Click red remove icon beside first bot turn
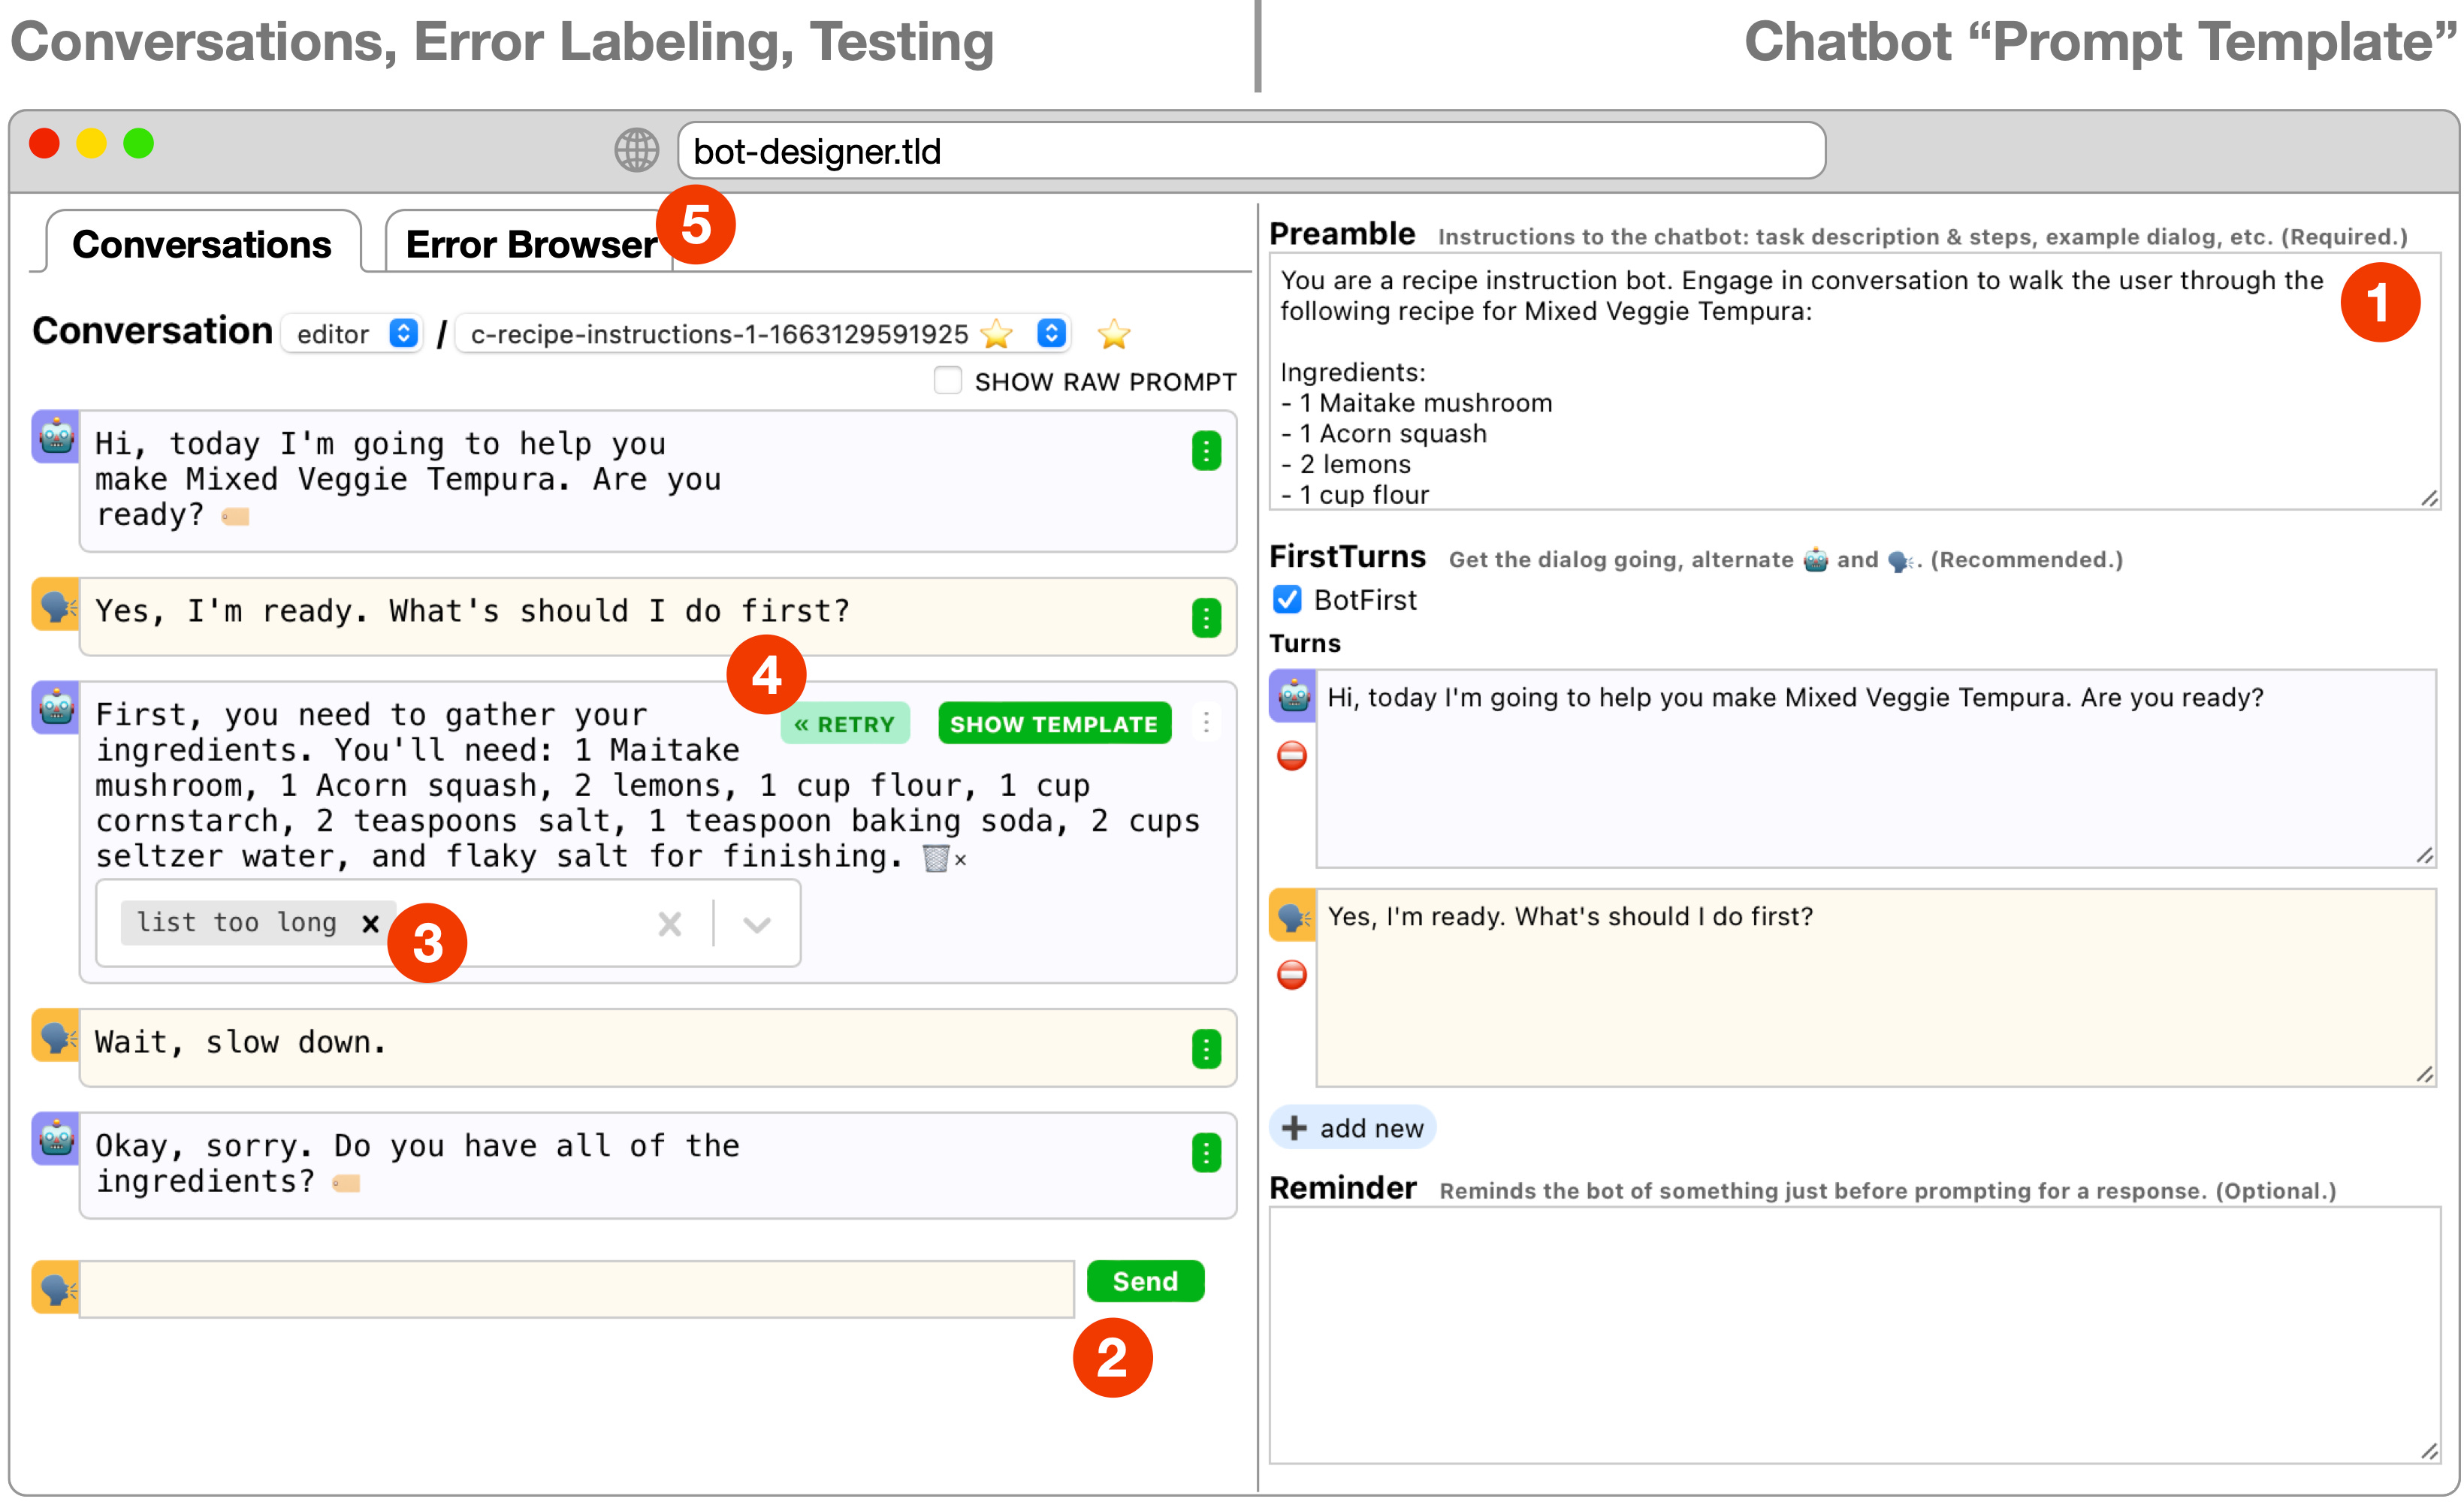Image resolution: width=2464 pixels, height=1505 pixels. click(x=1291, y=756)
